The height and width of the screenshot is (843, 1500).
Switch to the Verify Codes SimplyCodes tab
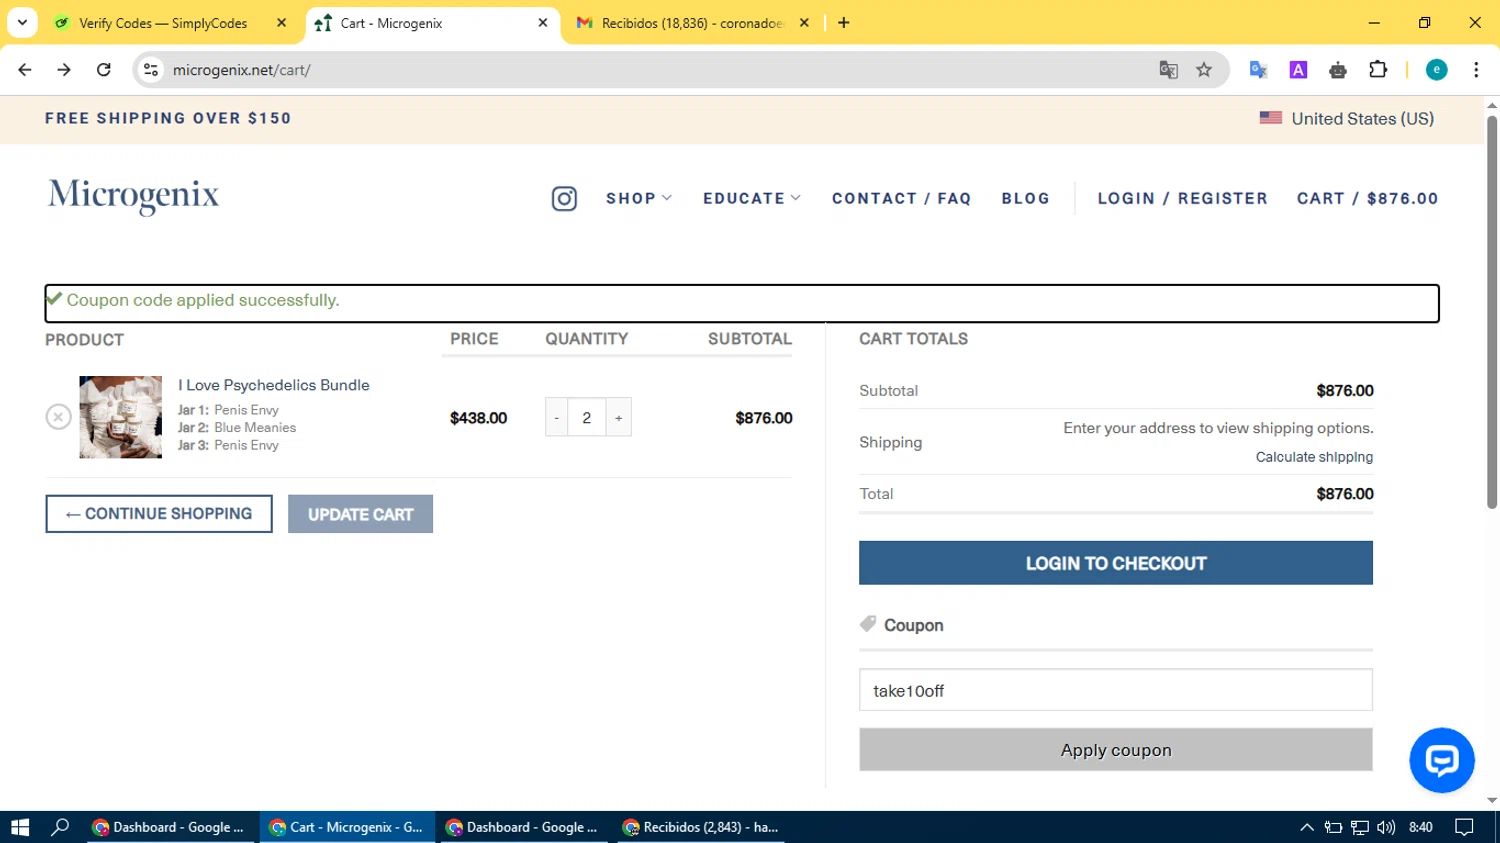click(x=162, y=23)
